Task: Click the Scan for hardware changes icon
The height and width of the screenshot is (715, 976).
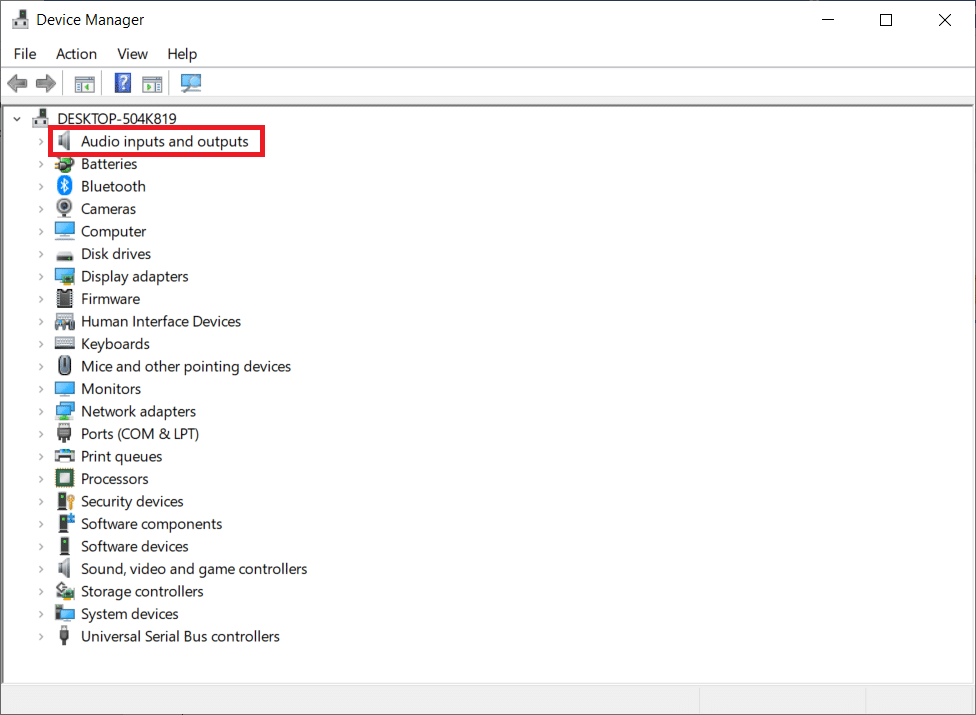Action: (190, 83)
